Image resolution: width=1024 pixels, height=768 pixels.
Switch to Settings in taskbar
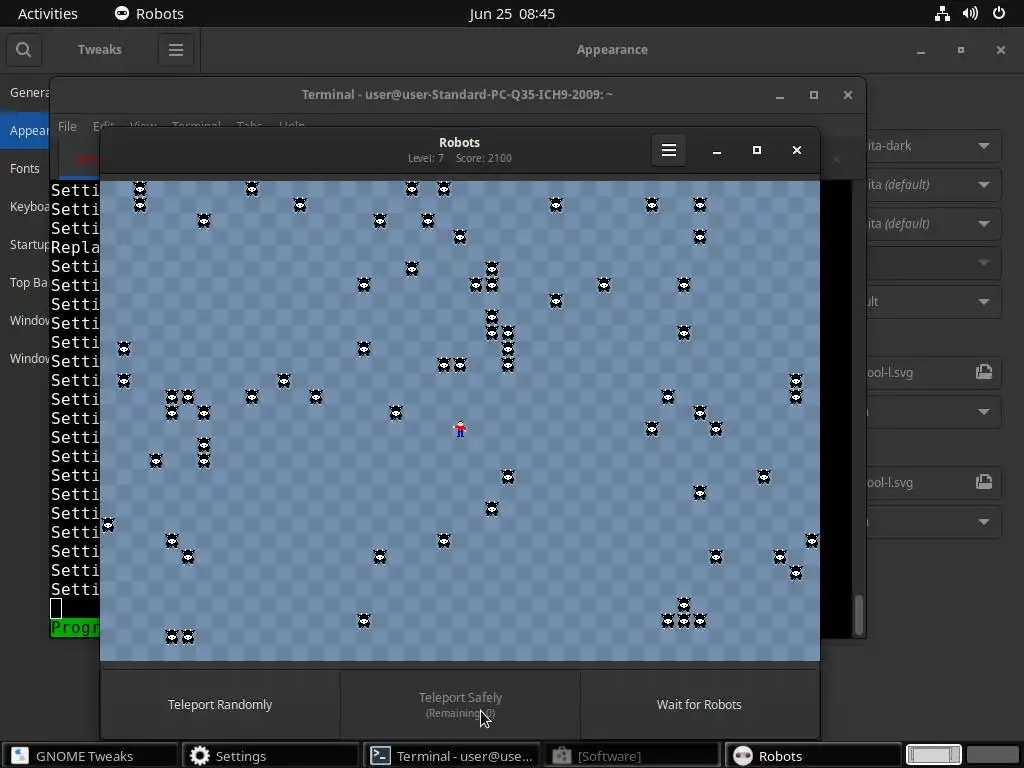click(270, 756)
